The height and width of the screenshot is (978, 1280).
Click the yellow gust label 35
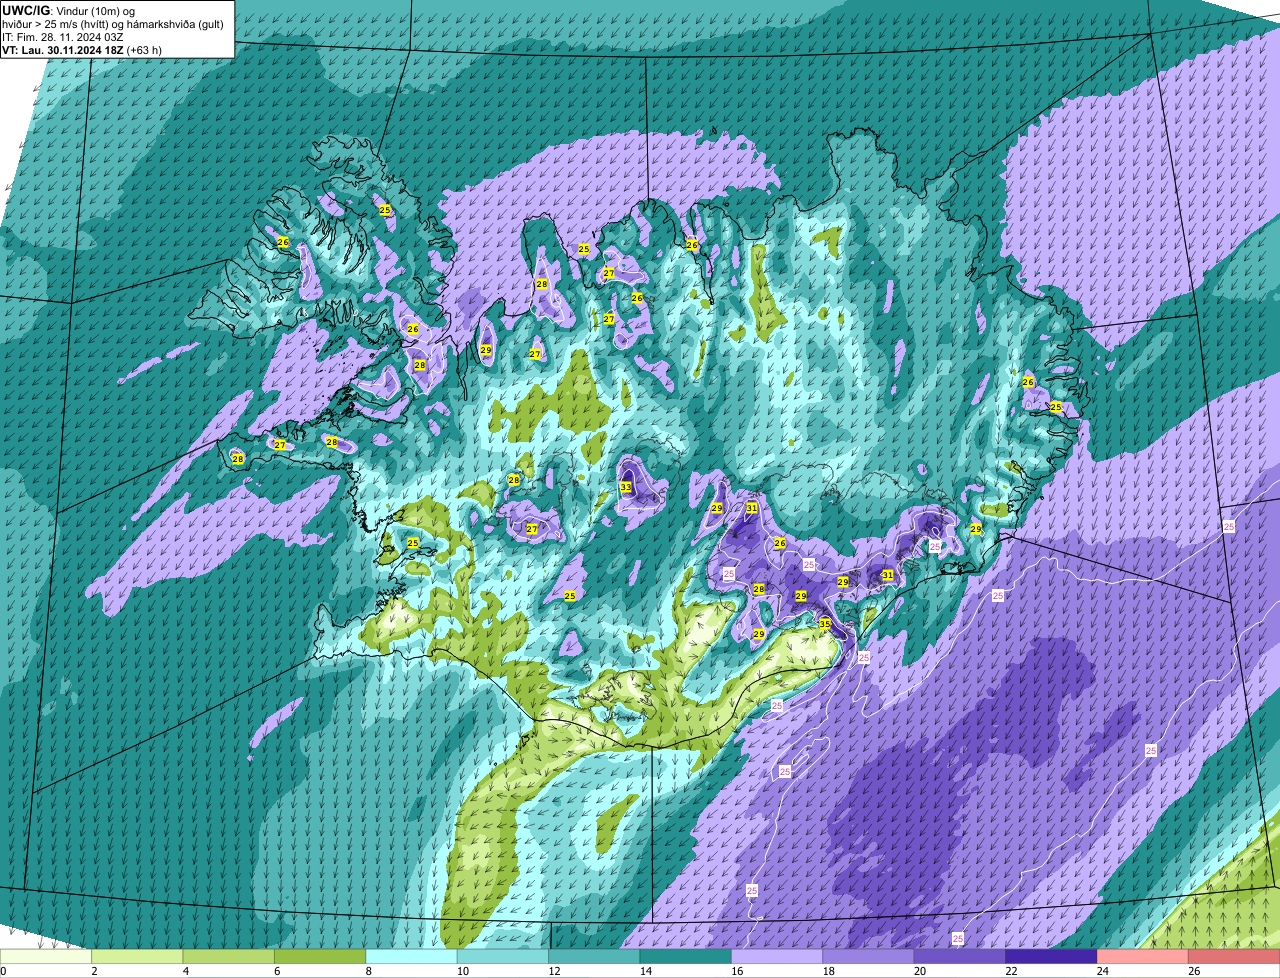coord(825,623)
